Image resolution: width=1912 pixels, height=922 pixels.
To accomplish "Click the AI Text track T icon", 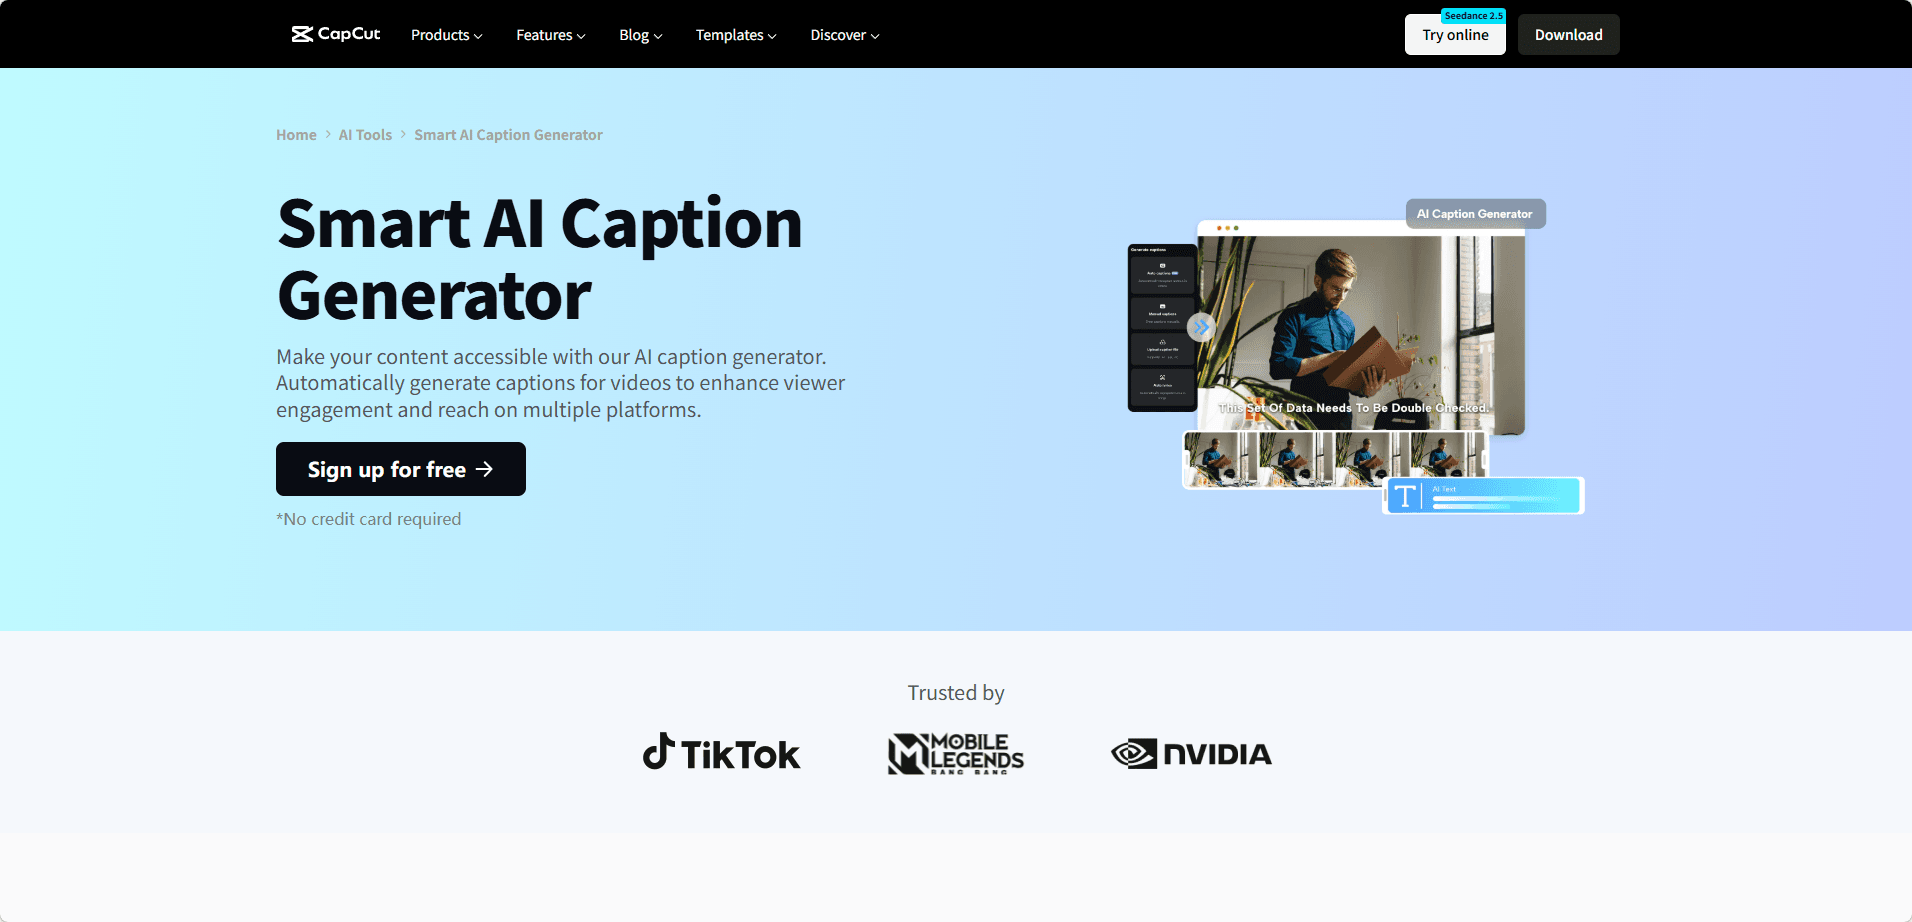I will [x=1405, y=496].
